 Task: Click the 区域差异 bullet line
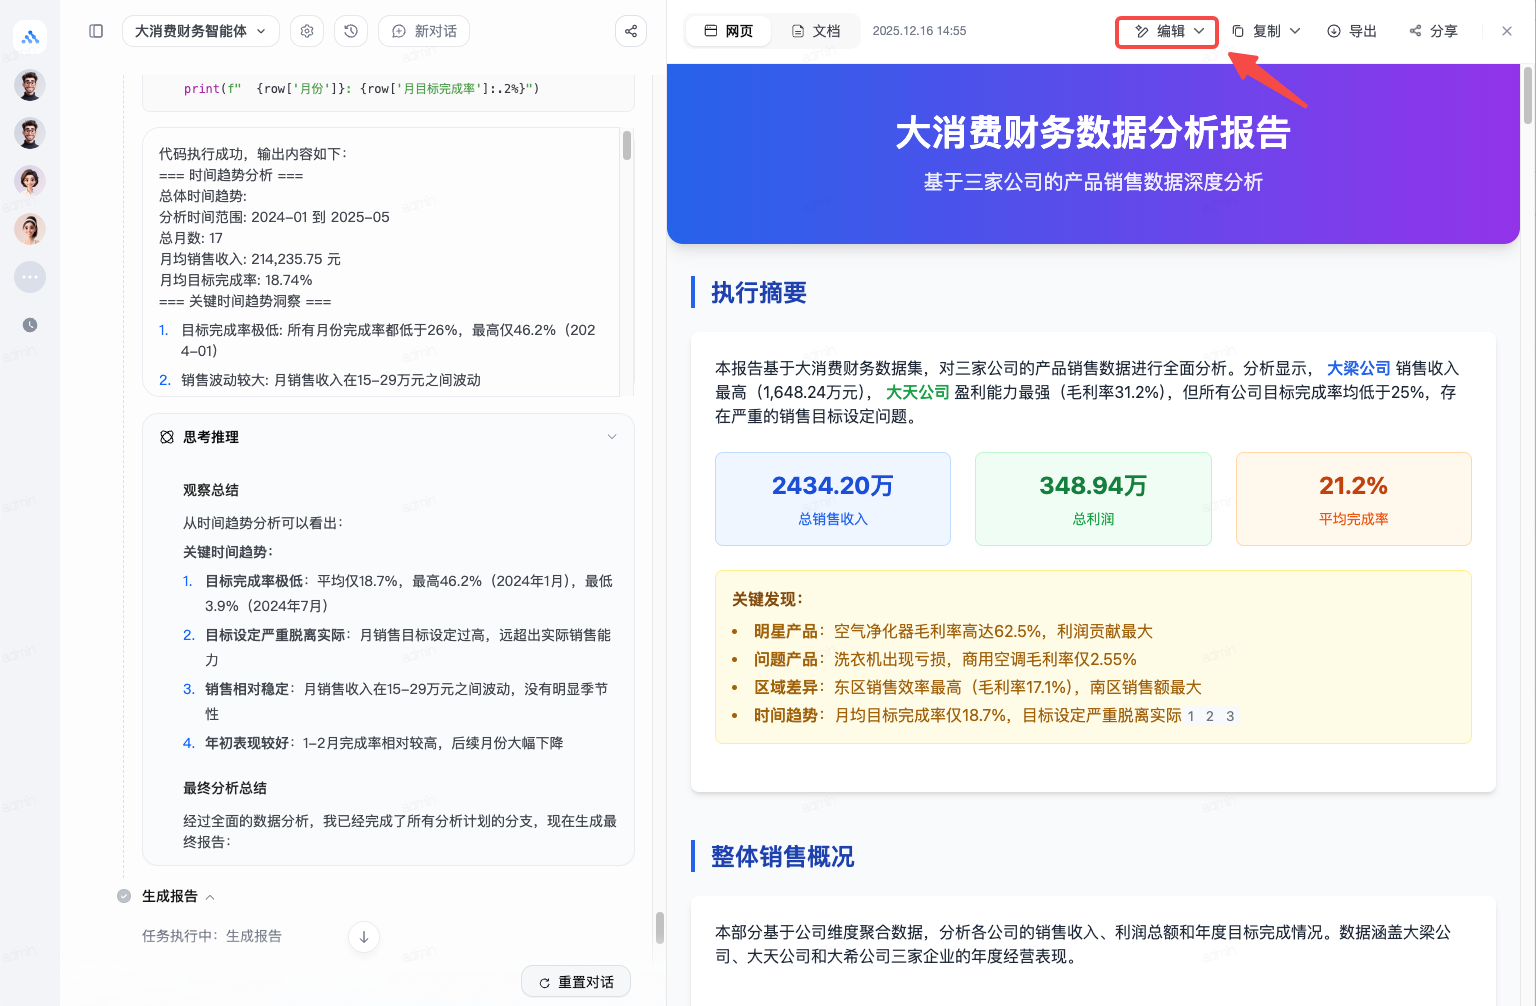click(x=978, y=688)
